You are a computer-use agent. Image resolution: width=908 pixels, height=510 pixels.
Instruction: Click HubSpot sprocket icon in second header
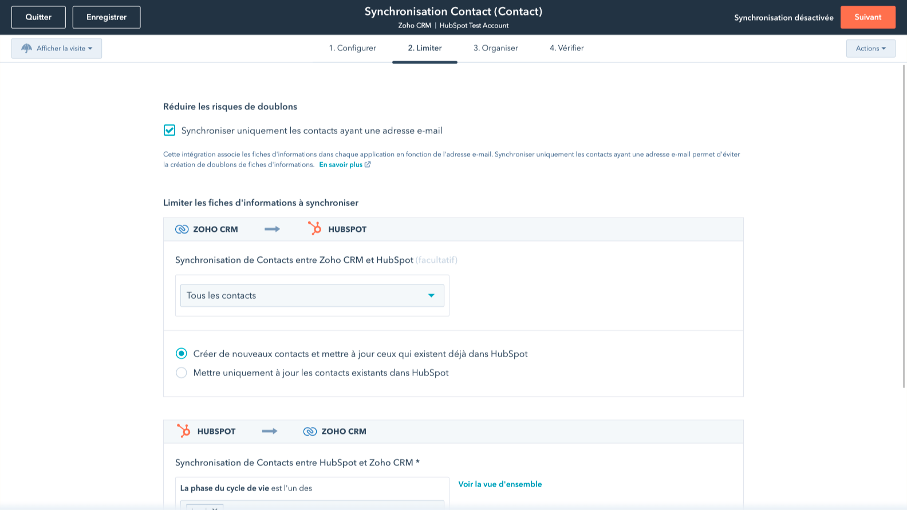(x=183, y=431)
